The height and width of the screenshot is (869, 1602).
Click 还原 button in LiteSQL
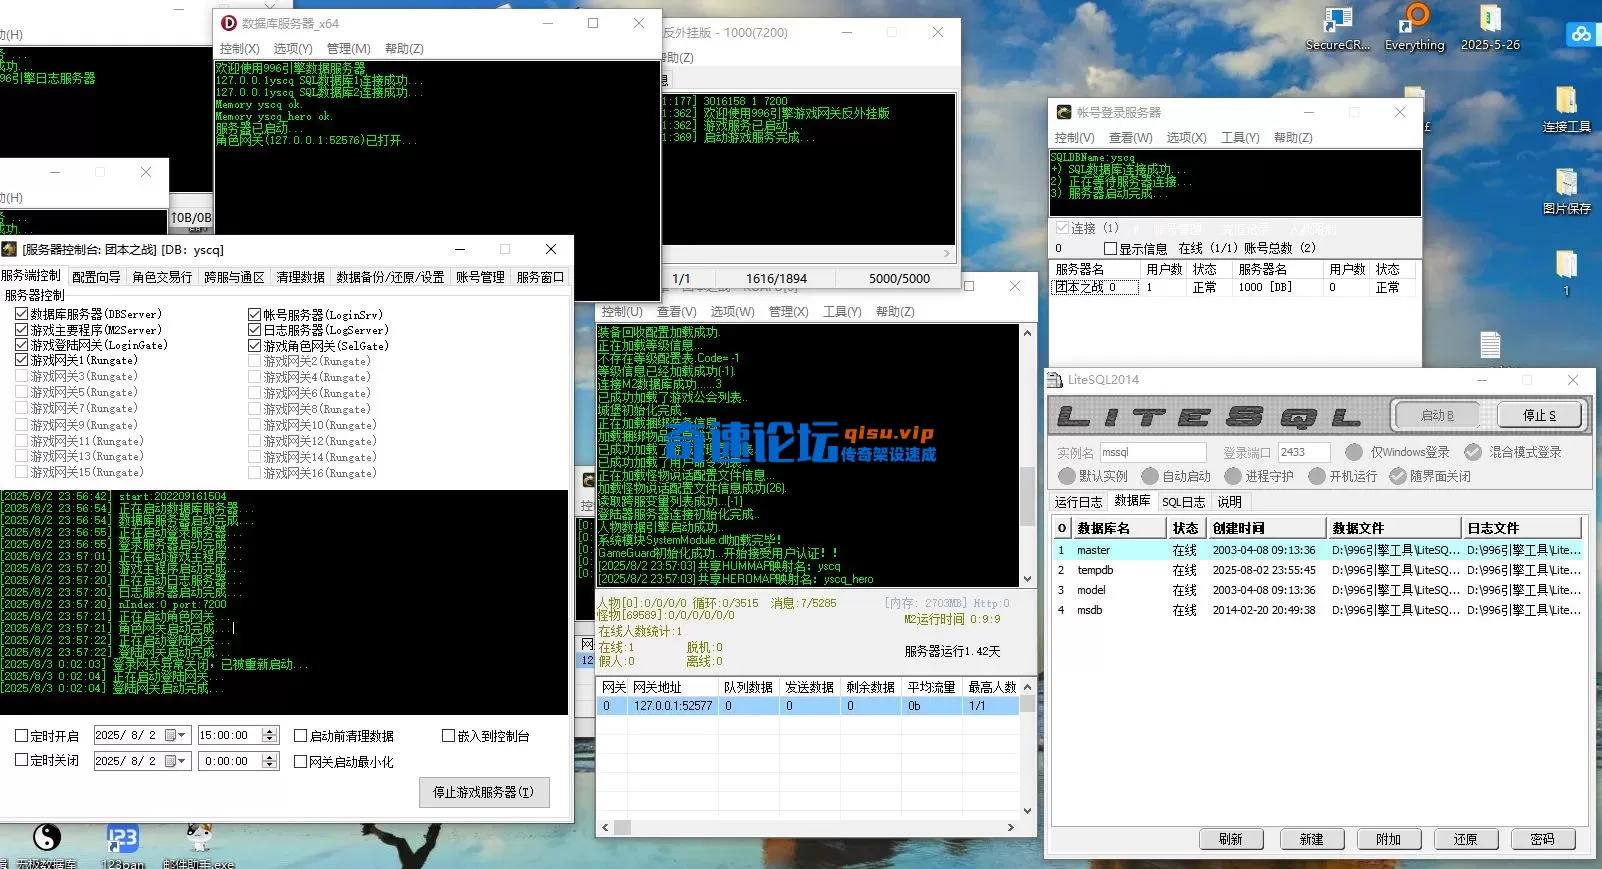click(1465, 839)
